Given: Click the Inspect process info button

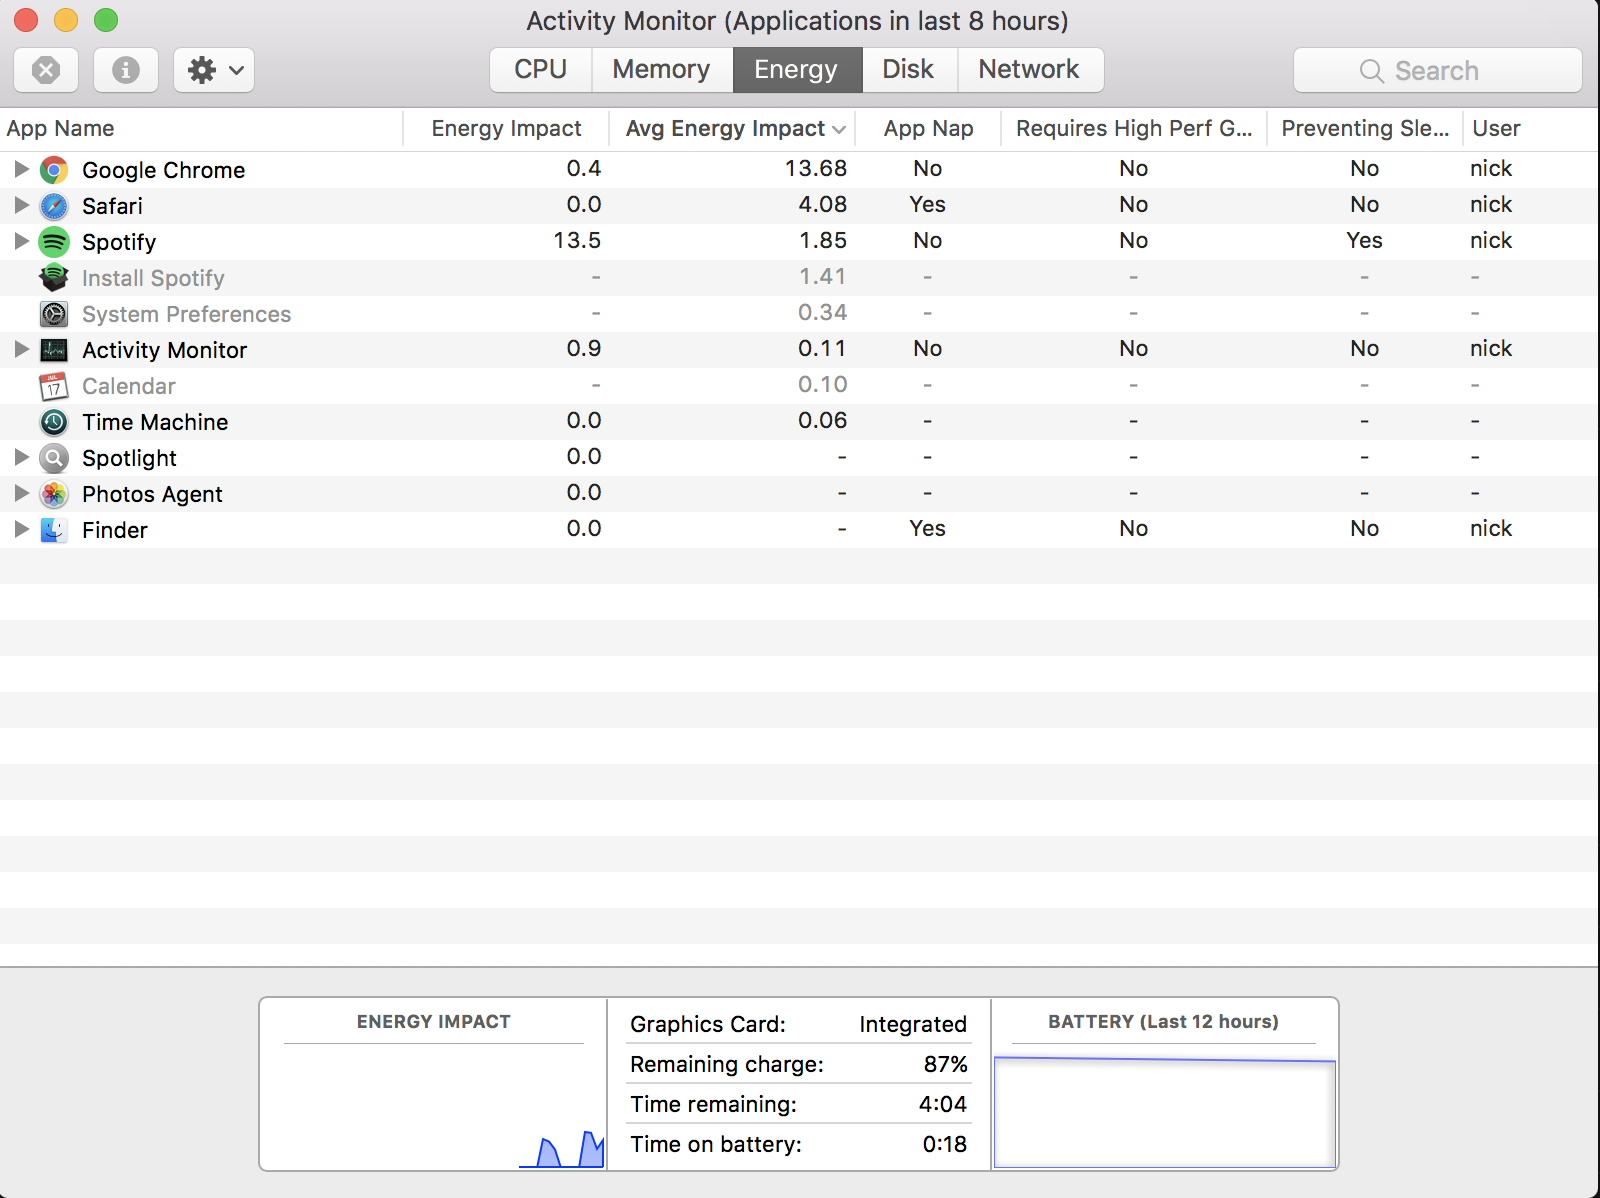Looking at the screenshot, I should click(126, 70).
